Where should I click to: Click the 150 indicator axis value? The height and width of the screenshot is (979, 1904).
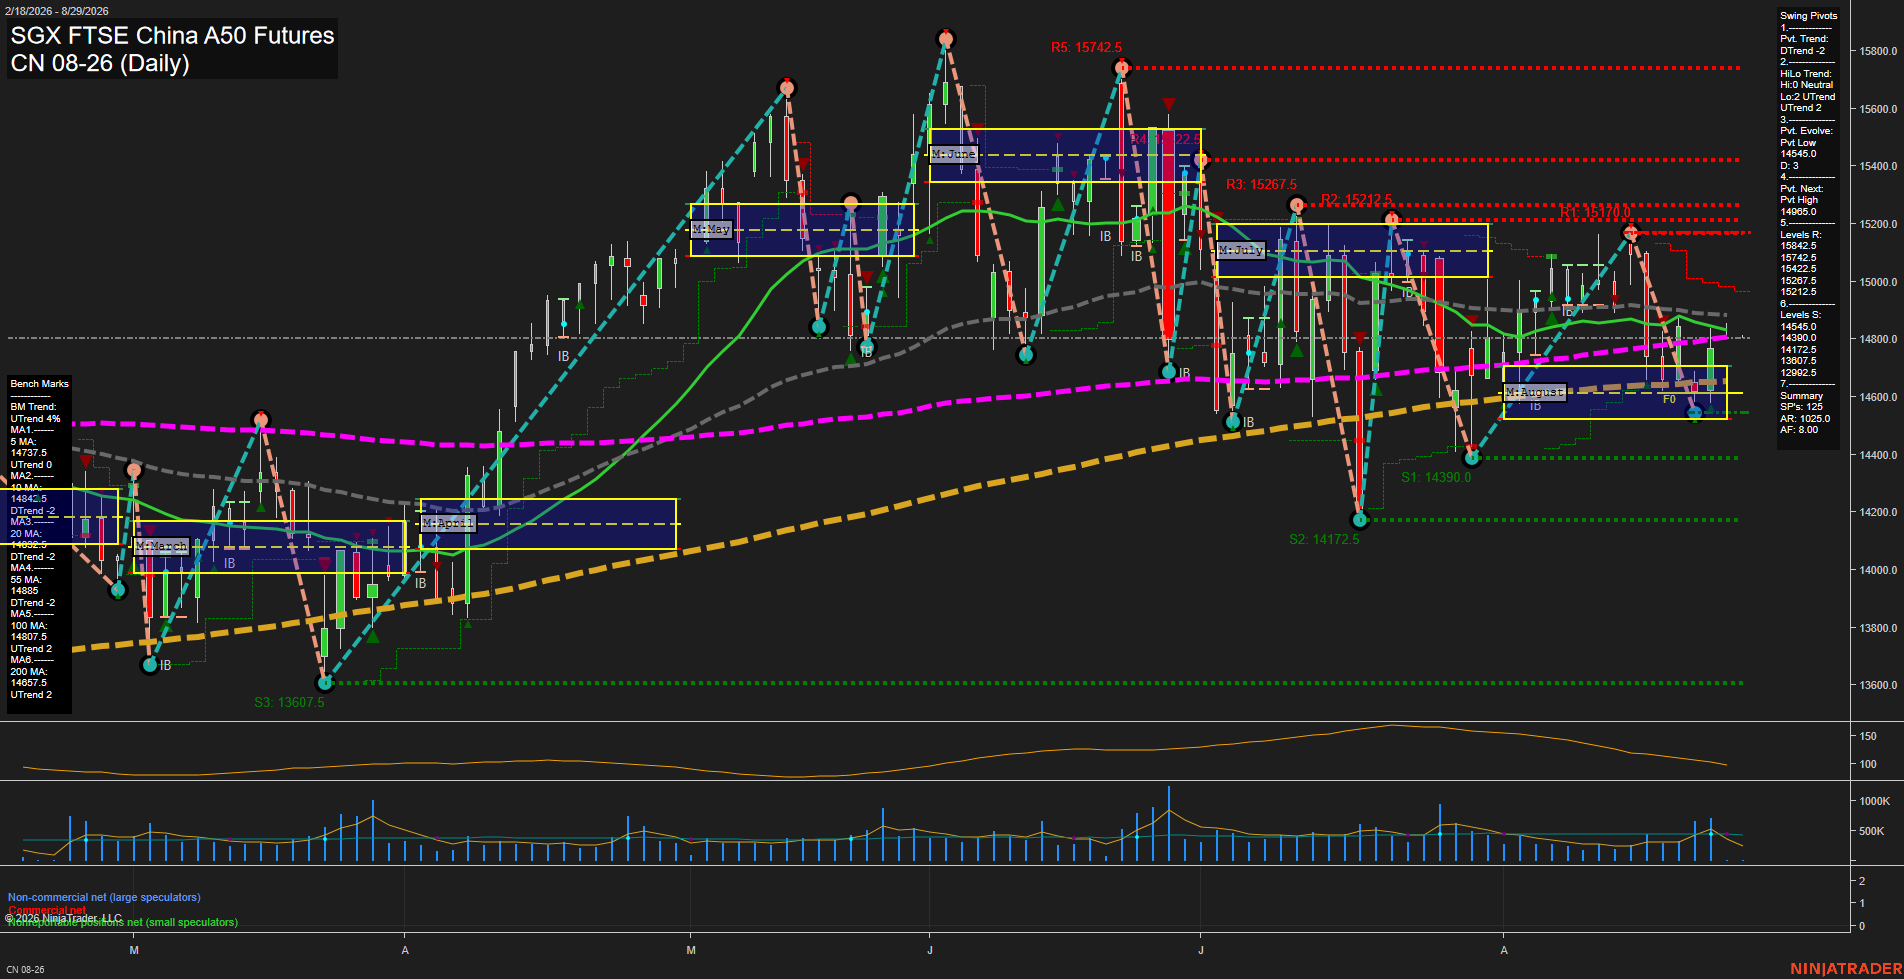pos(1867,736)
